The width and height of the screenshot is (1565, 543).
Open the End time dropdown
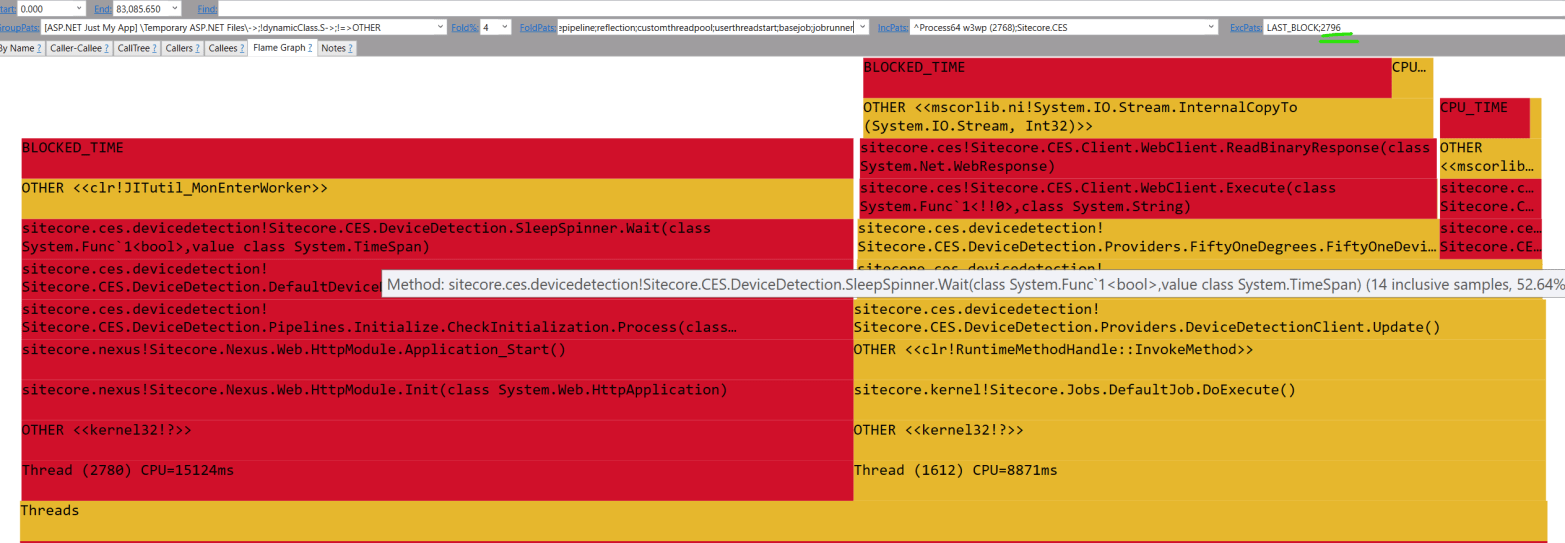point(176,8)
